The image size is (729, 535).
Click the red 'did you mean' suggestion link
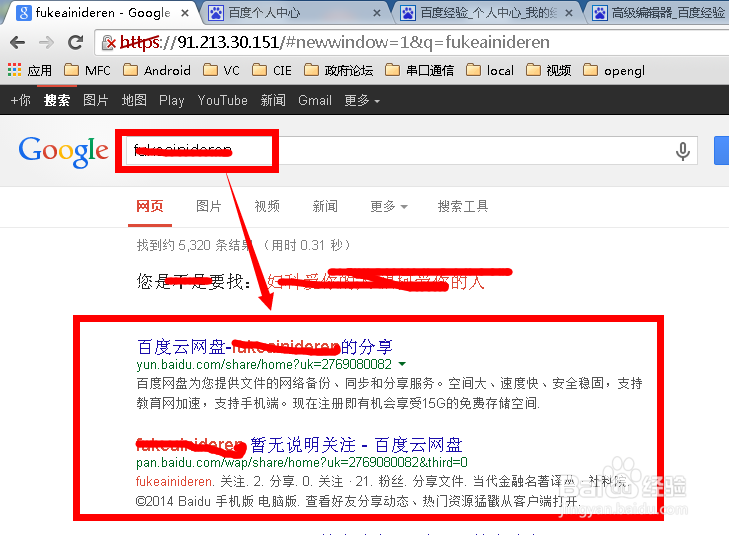coord(376,281)
